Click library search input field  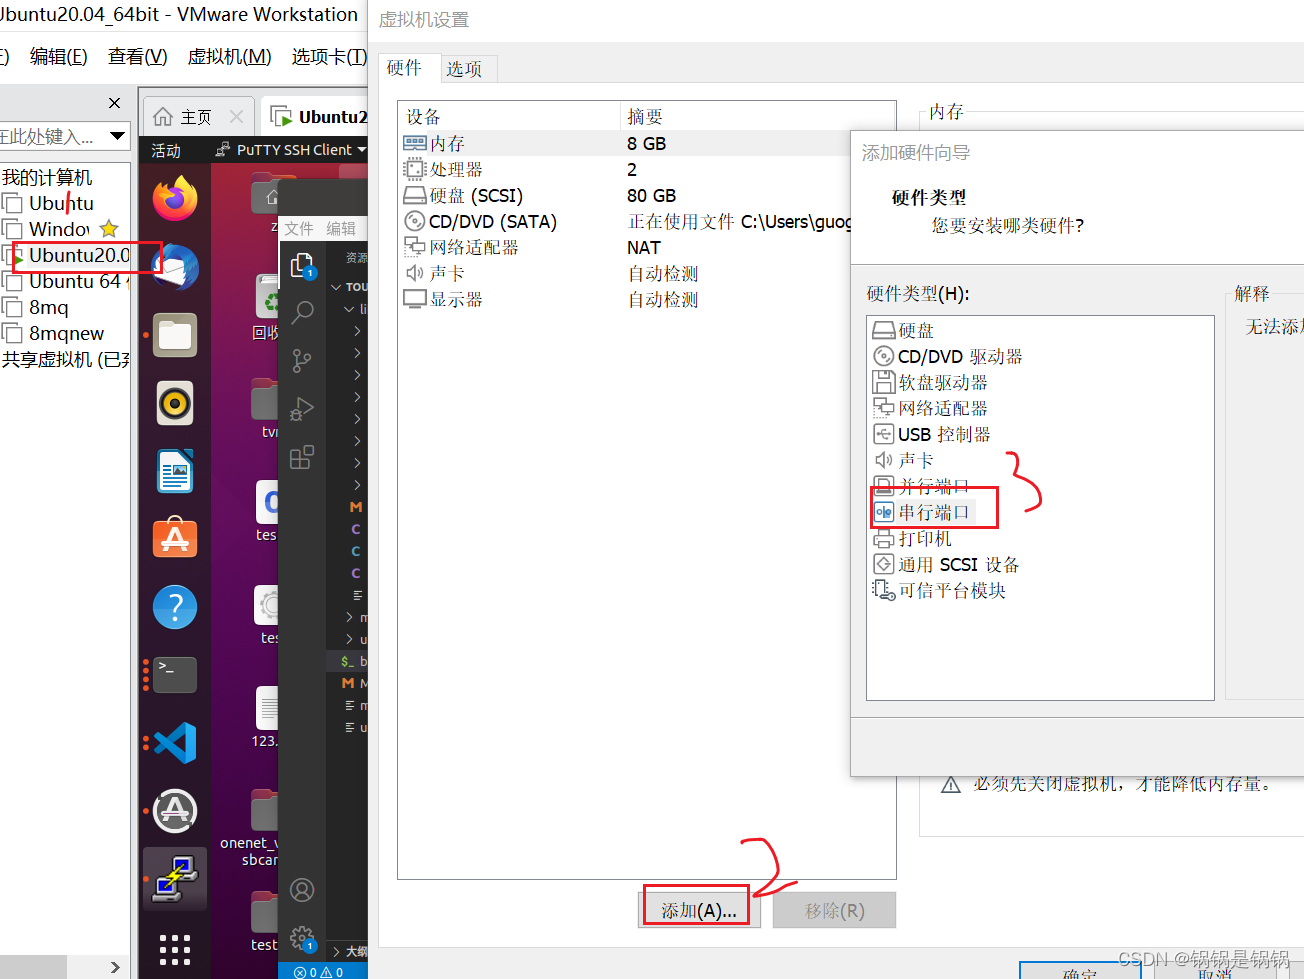tap(50, 136)
